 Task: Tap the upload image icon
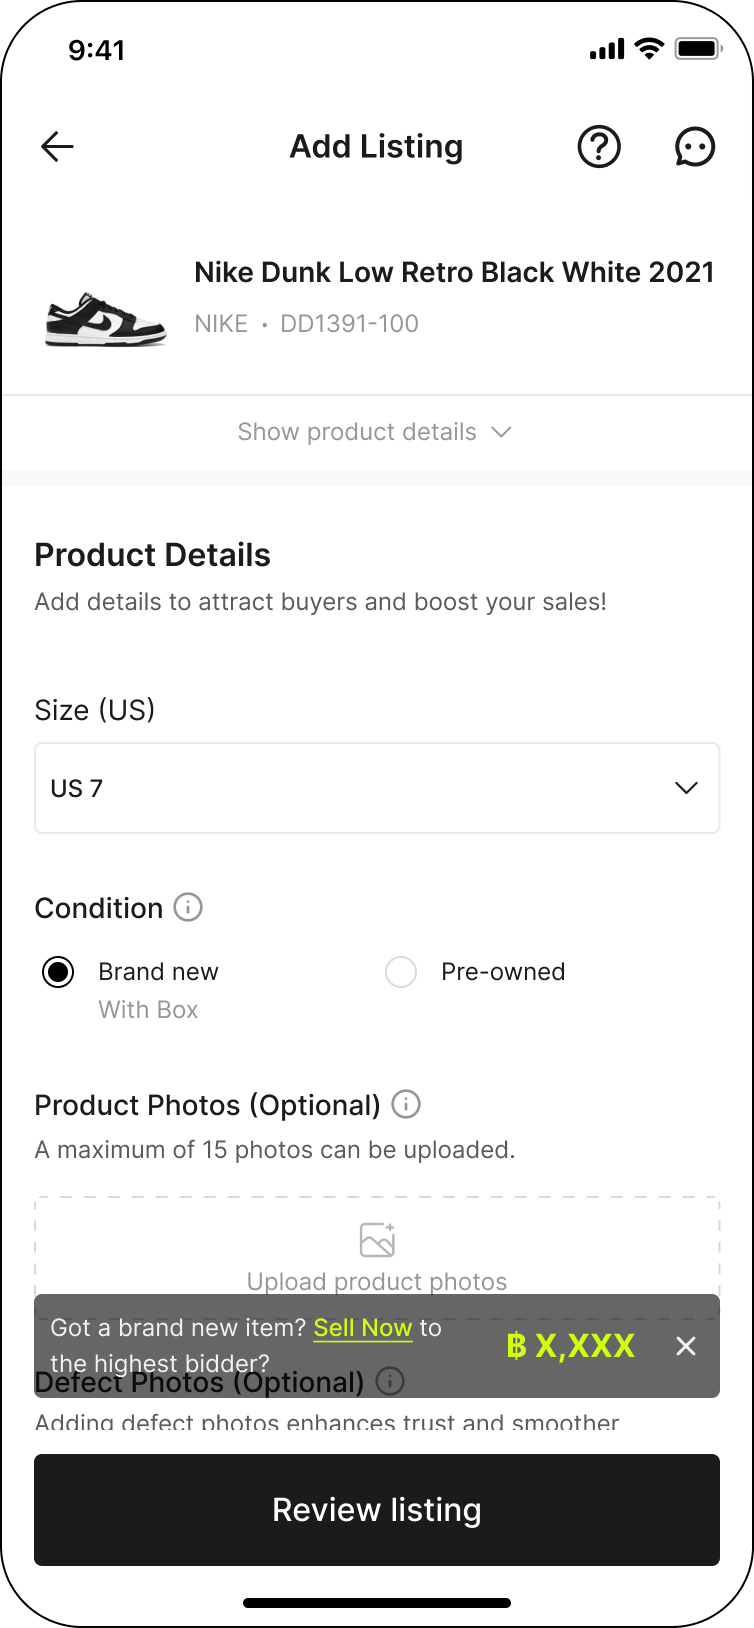coord(377,1239)
